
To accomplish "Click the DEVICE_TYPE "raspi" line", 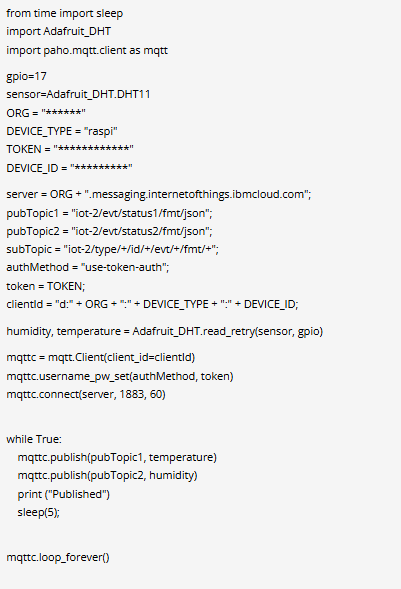I will pos(62,131).
